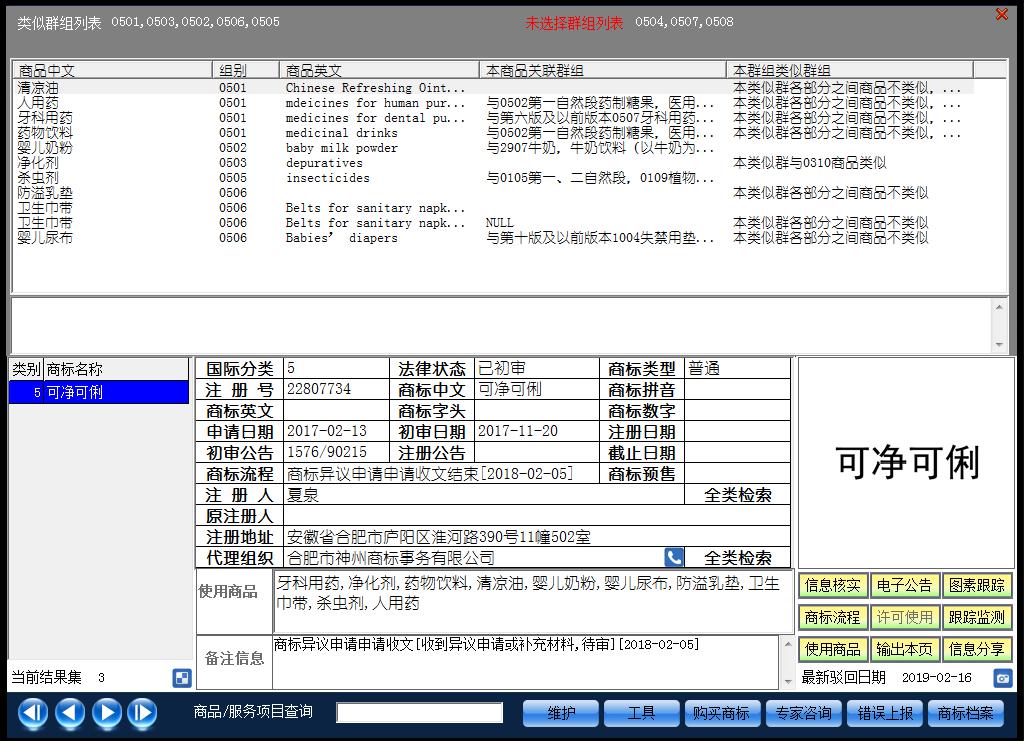
Task: Go to the previous record arrow icon
Action: pyautogui.click(x=69, y=713)
